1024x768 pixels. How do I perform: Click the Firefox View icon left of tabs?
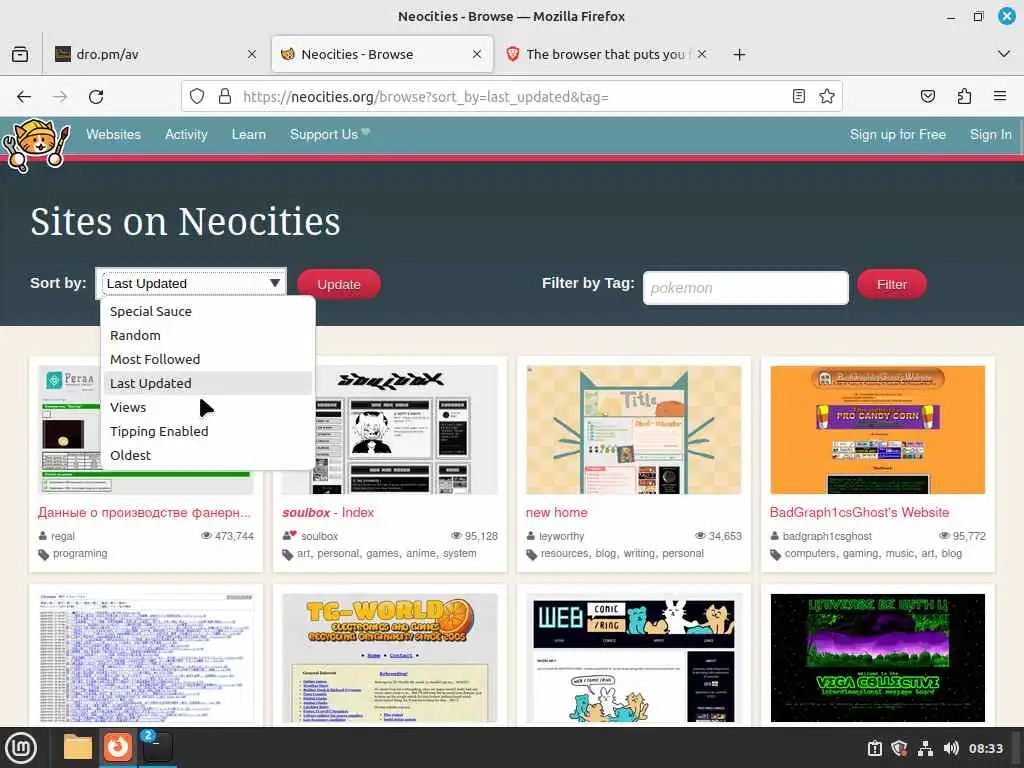point(20,54)
